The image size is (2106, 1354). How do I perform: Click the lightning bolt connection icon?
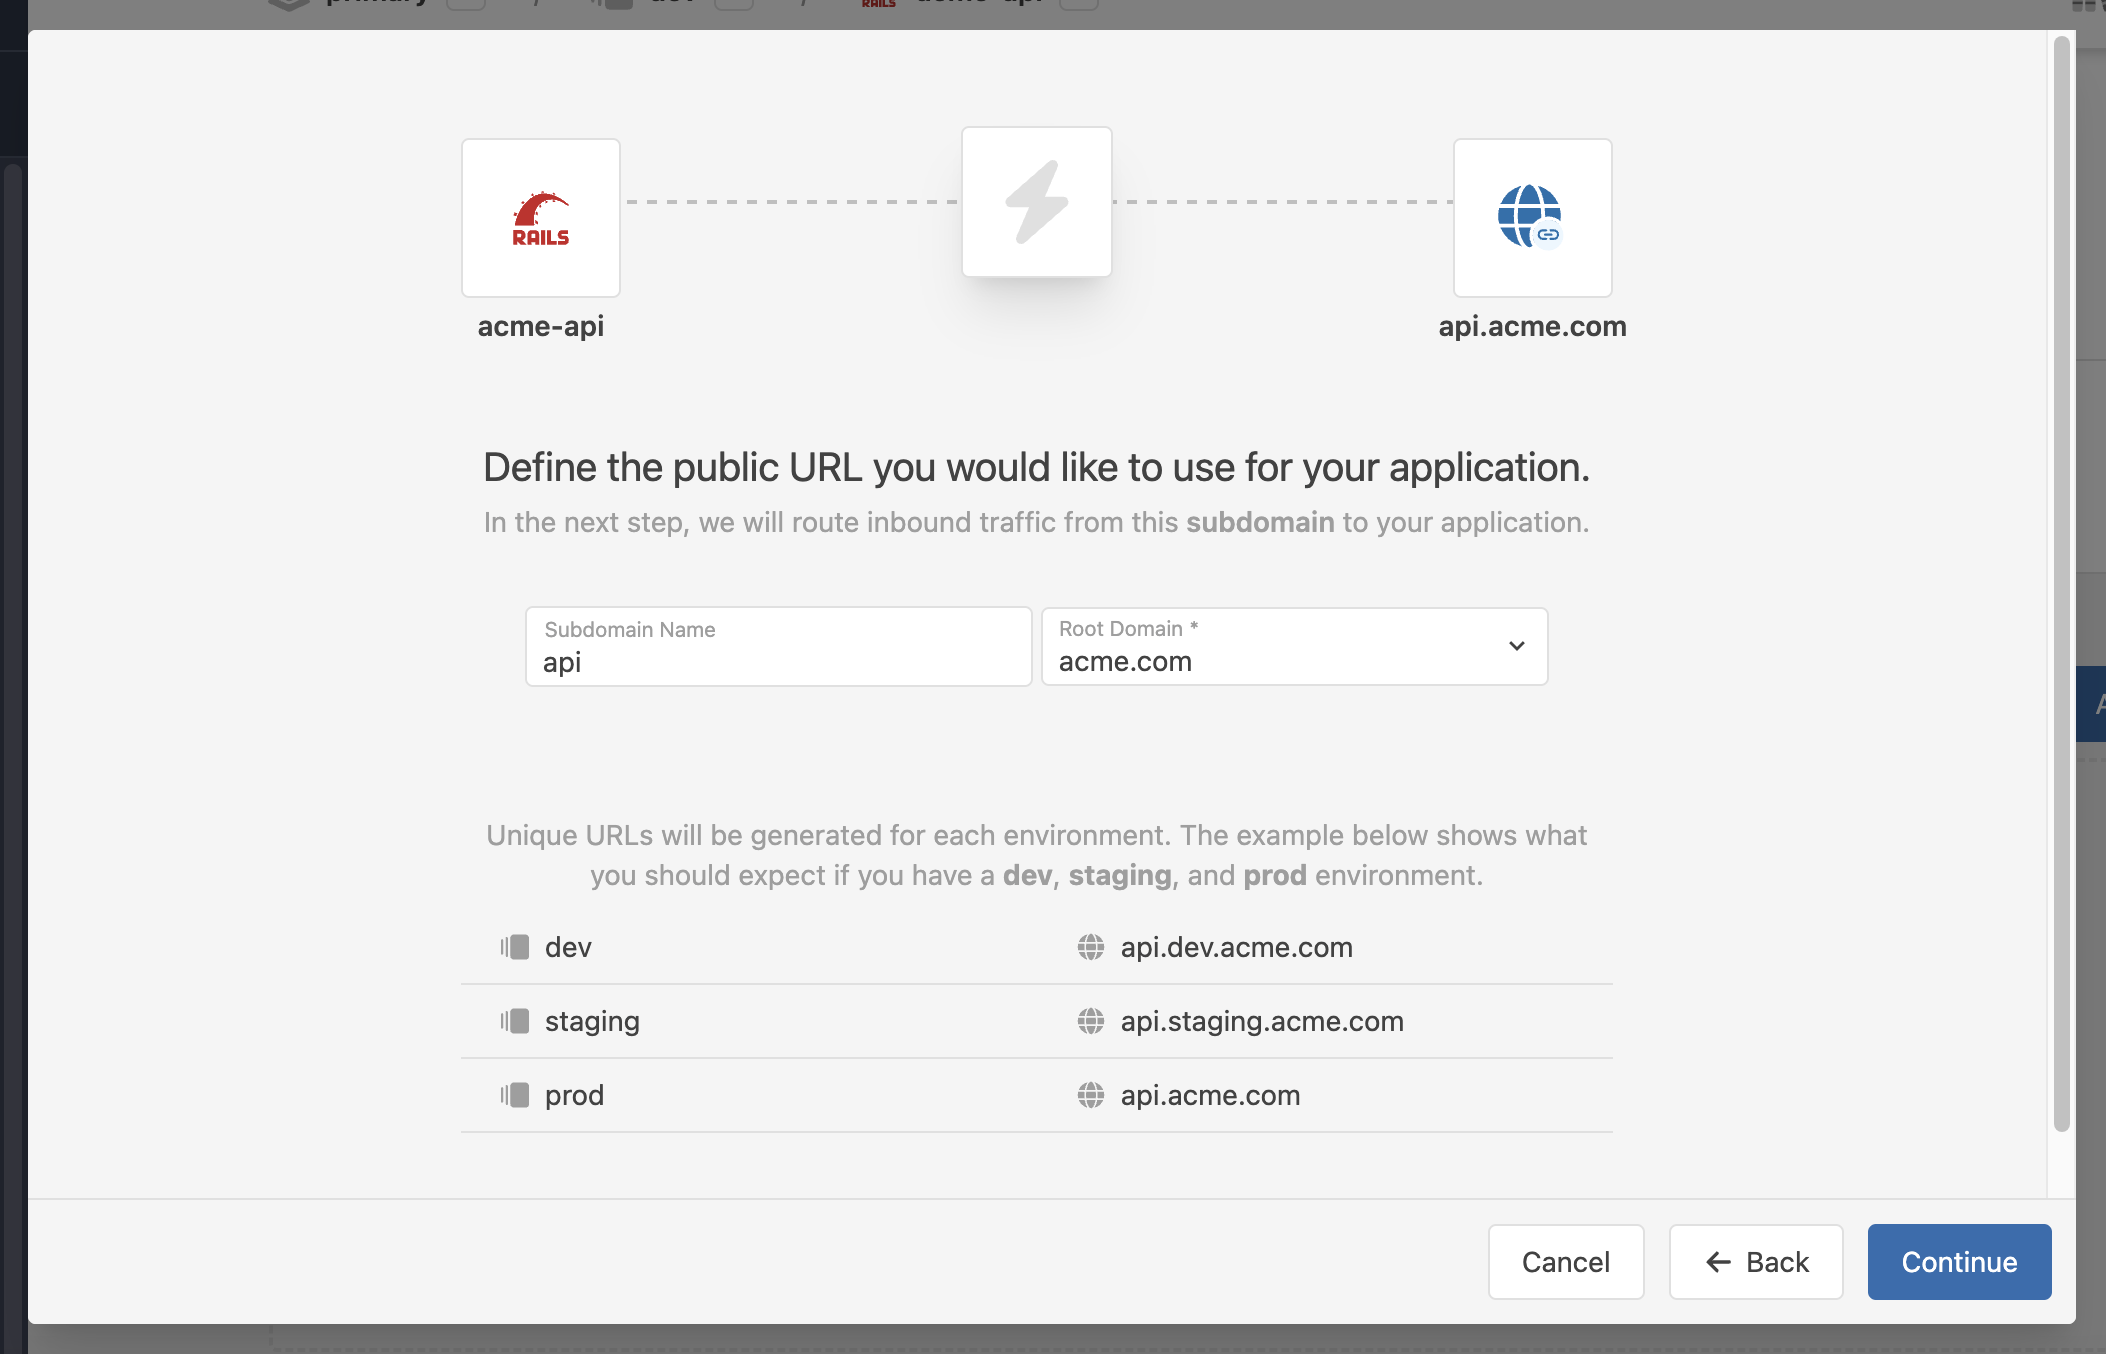pos(1036,200)
